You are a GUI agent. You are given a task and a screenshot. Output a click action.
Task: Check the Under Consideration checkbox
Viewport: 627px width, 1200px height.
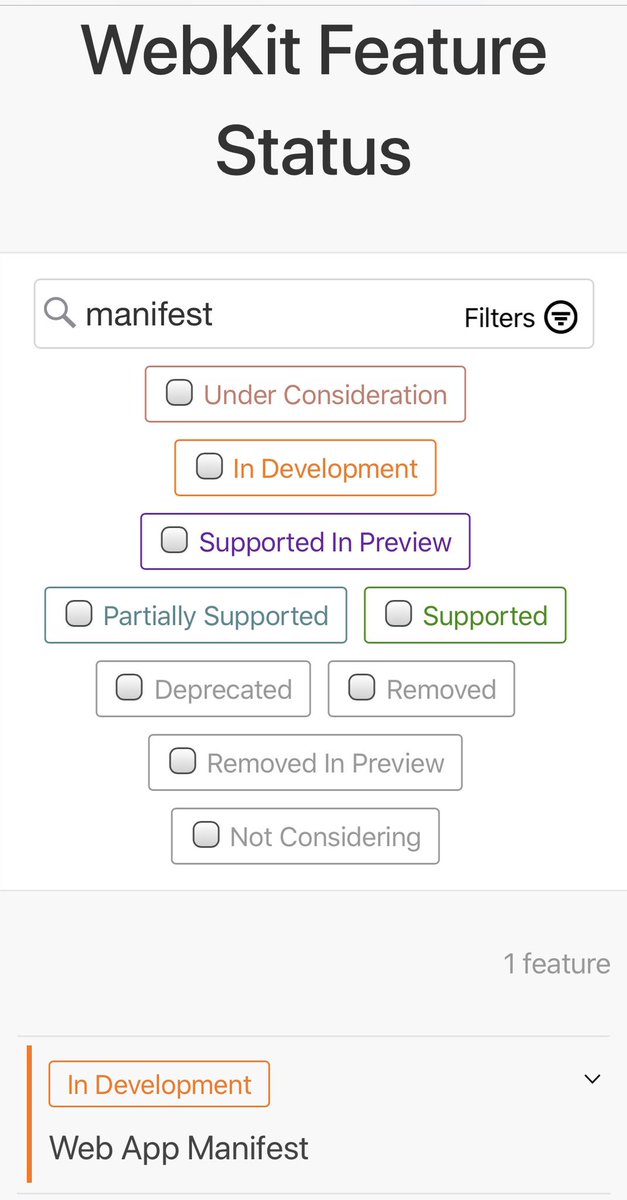tap(179, 393)
